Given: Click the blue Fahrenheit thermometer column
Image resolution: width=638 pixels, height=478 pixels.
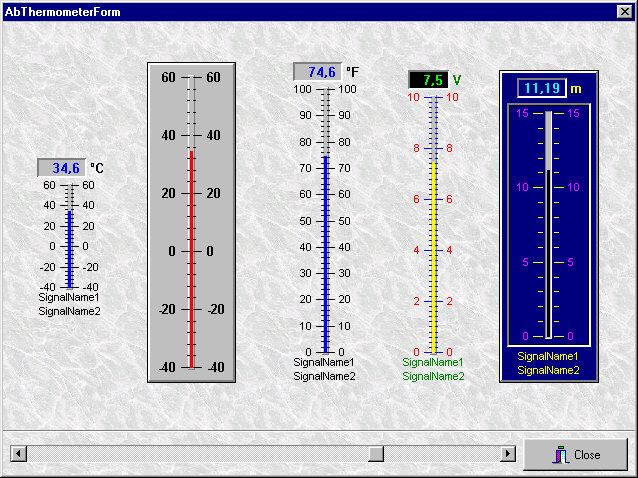Looking at the screenshot, I should pos(326,254).
